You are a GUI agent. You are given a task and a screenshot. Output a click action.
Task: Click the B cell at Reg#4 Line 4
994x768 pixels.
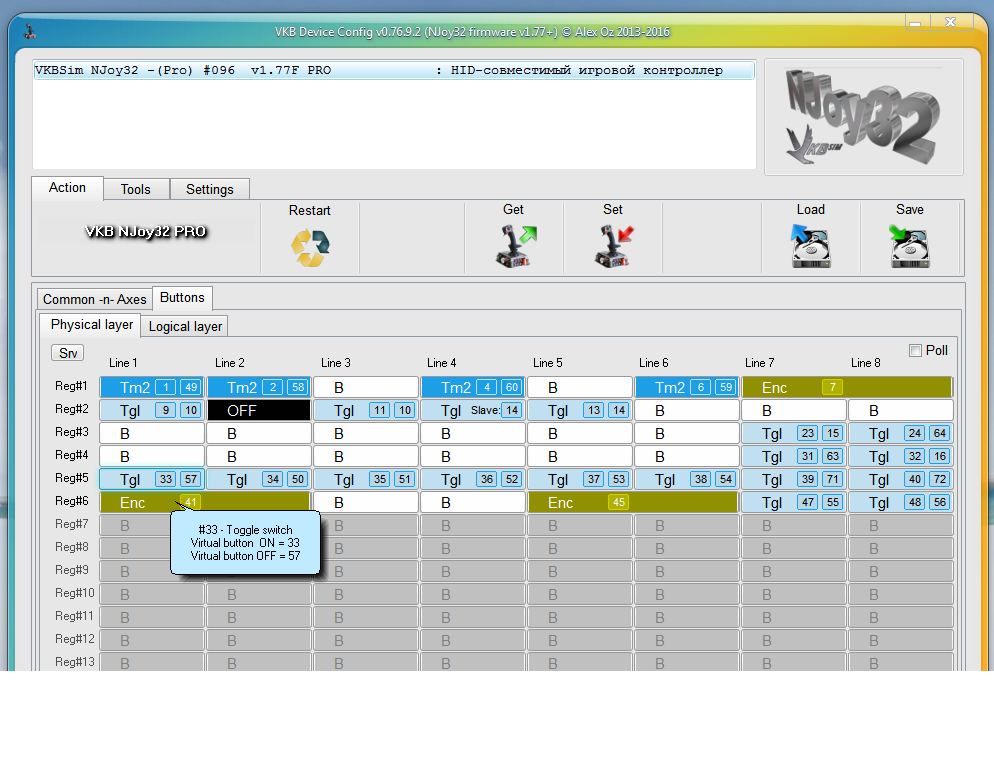(x=473, y=457)
